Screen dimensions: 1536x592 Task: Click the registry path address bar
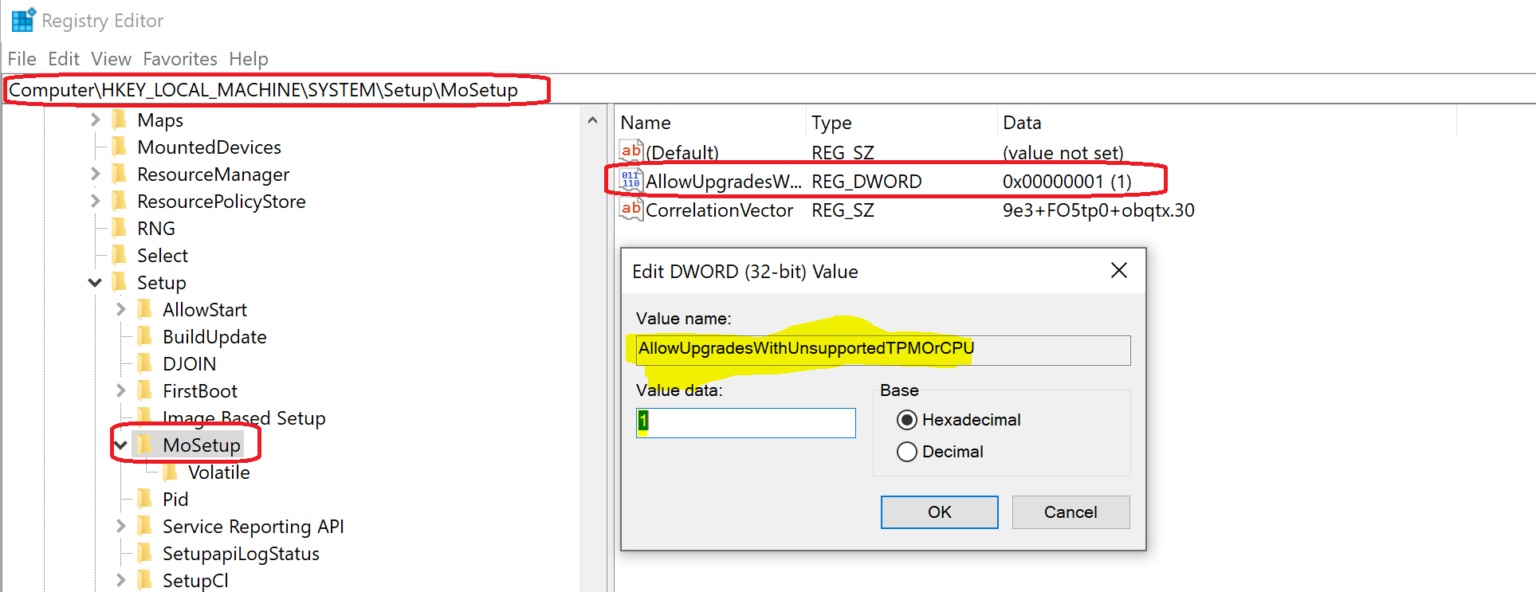tap(768, 90)
